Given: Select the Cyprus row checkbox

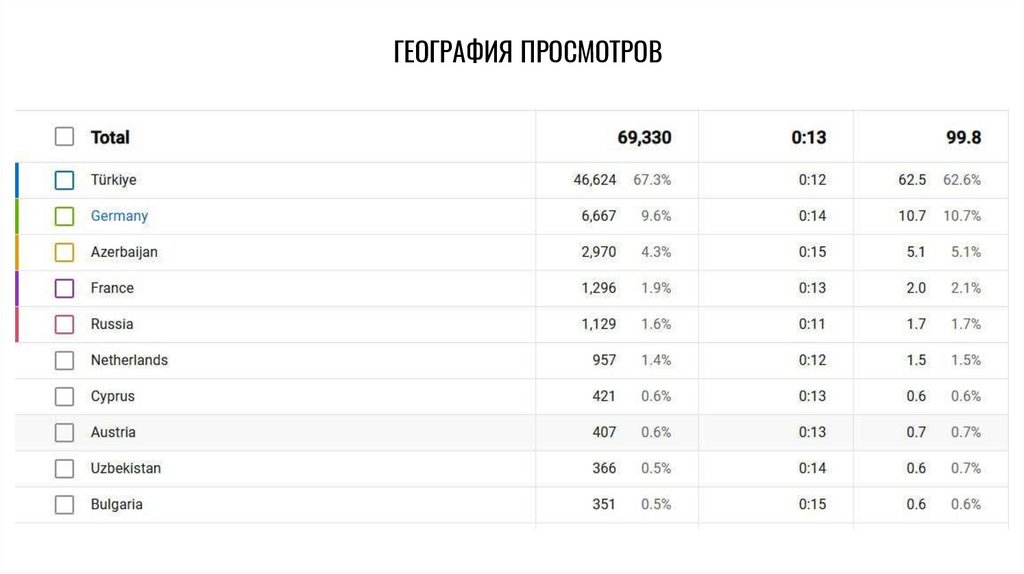Looking at the screenshot, I should tap(65, 396).
